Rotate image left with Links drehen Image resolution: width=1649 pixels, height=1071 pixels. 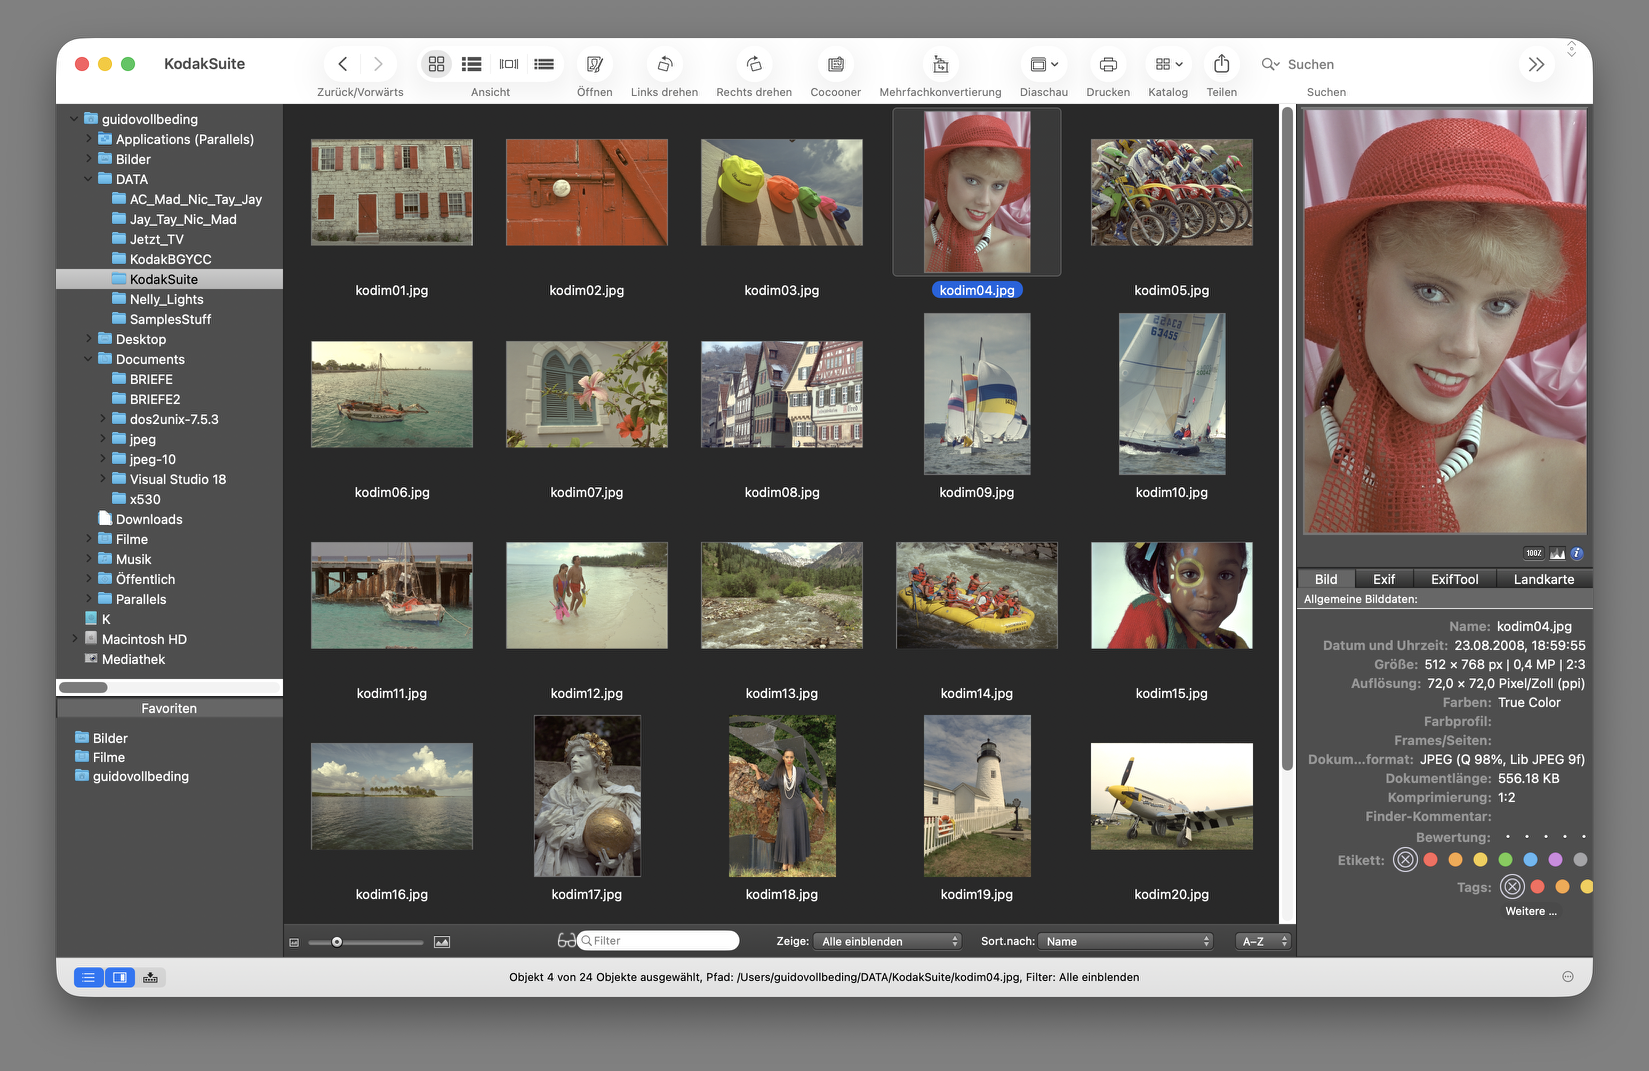tap(664, 64)
